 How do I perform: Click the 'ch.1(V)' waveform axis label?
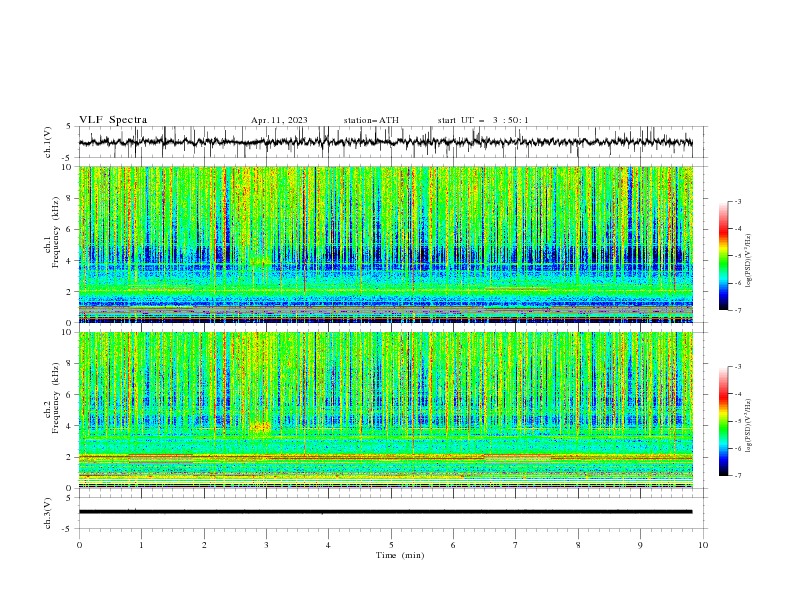(x=48, y=142)
